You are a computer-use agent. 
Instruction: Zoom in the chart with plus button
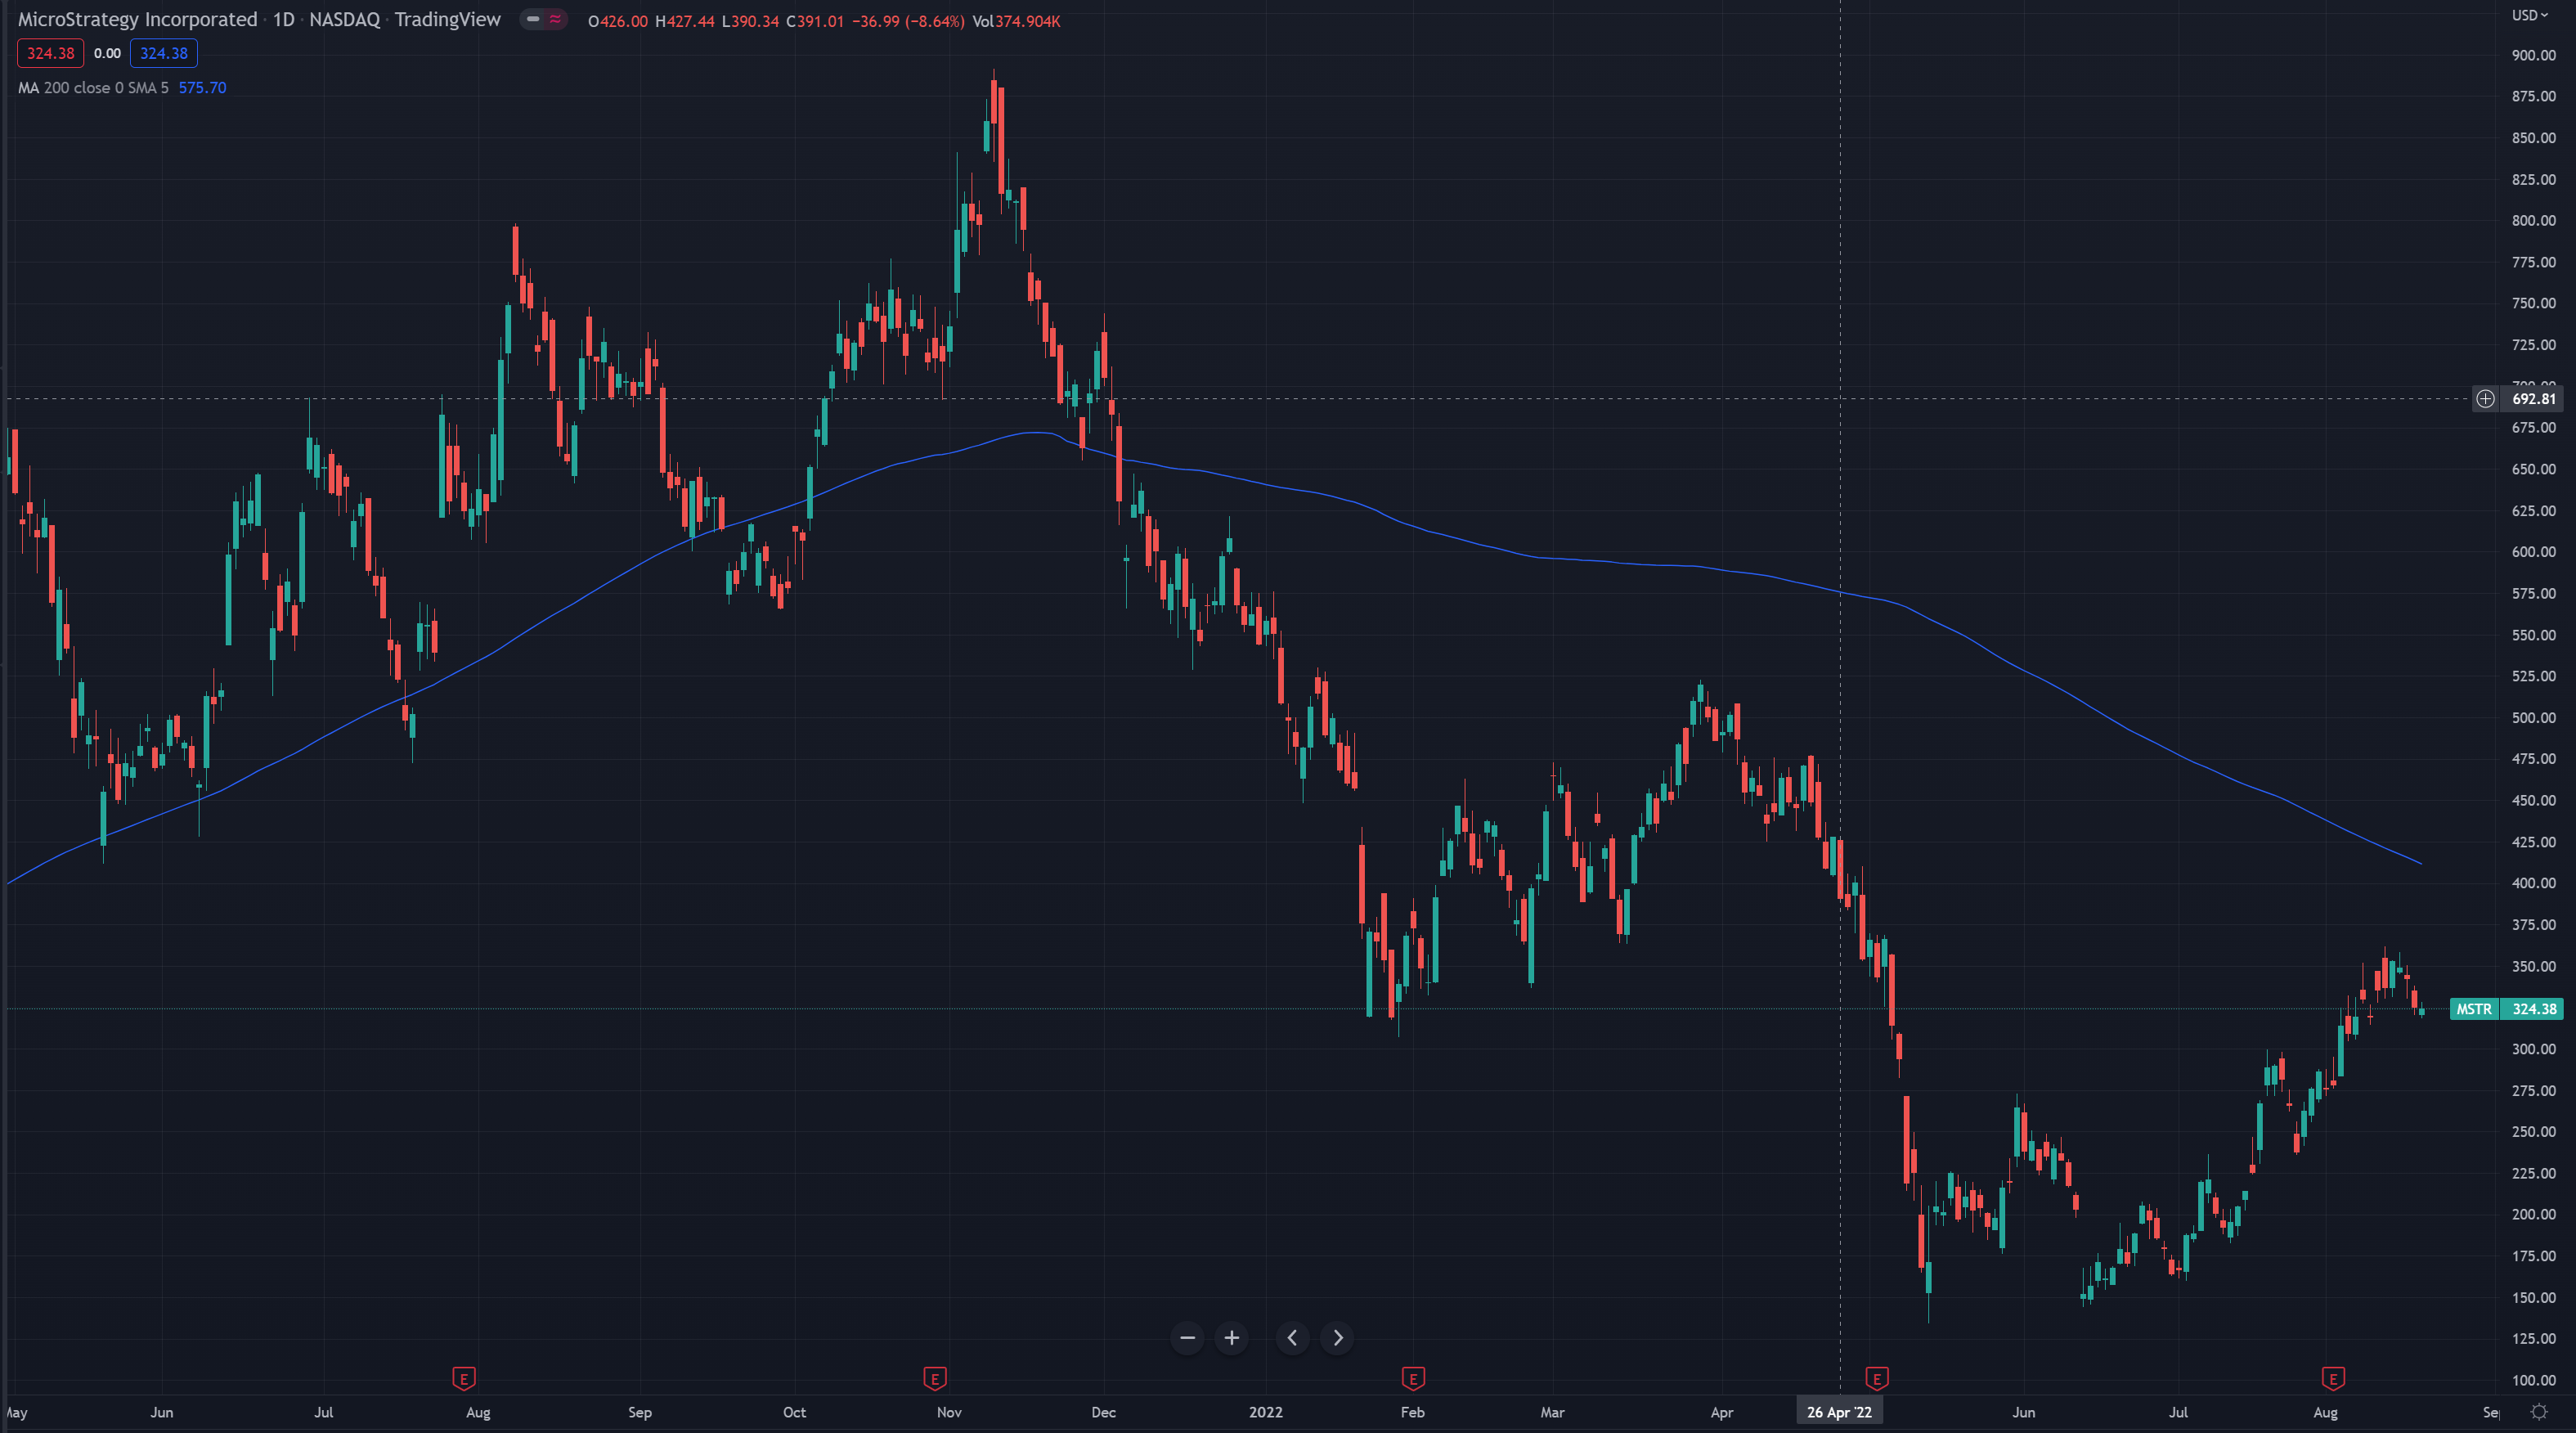pos(1232,1338)
